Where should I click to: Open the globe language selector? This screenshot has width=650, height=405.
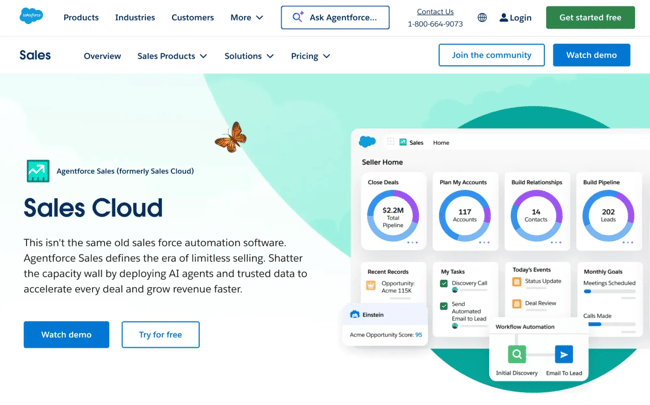pos(482,17)
